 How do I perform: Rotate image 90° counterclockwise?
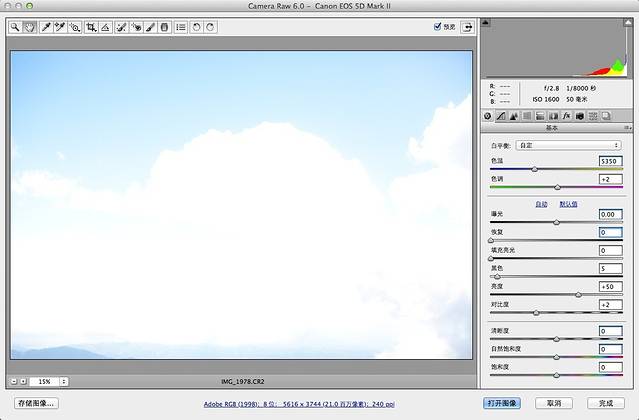pos(196,28)
